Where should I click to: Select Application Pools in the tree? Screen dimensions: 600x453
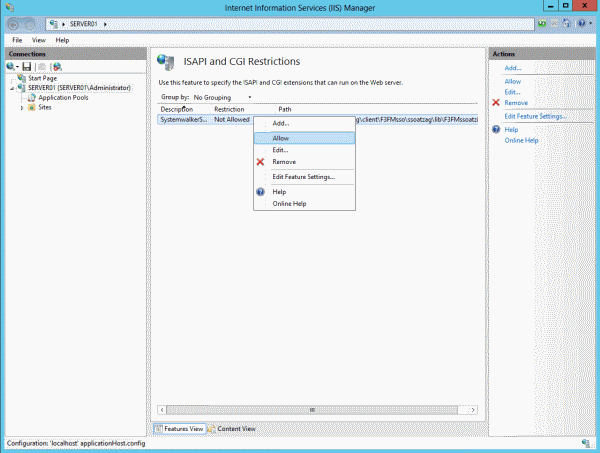pos(63,98)
